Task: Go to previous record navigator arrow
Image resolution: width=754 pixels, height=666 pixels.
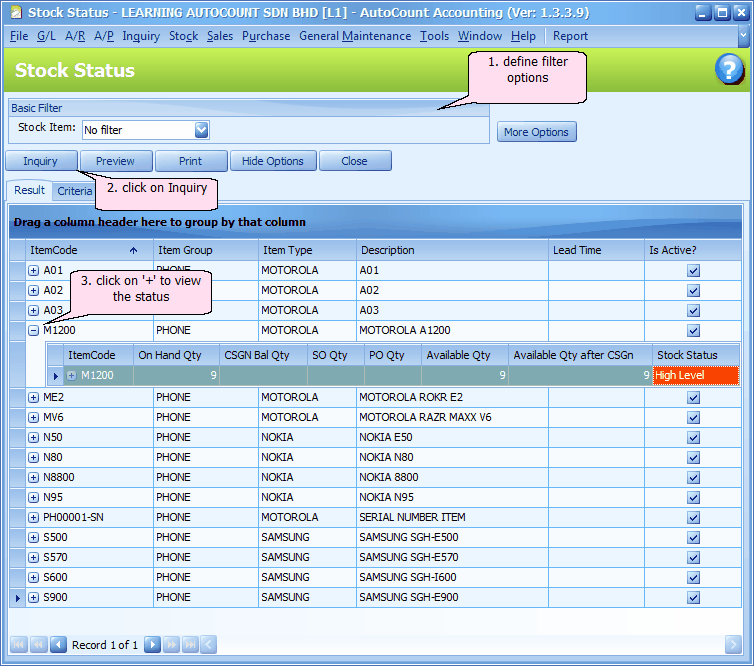Action: pyautogui.click(x=58, y=644)
